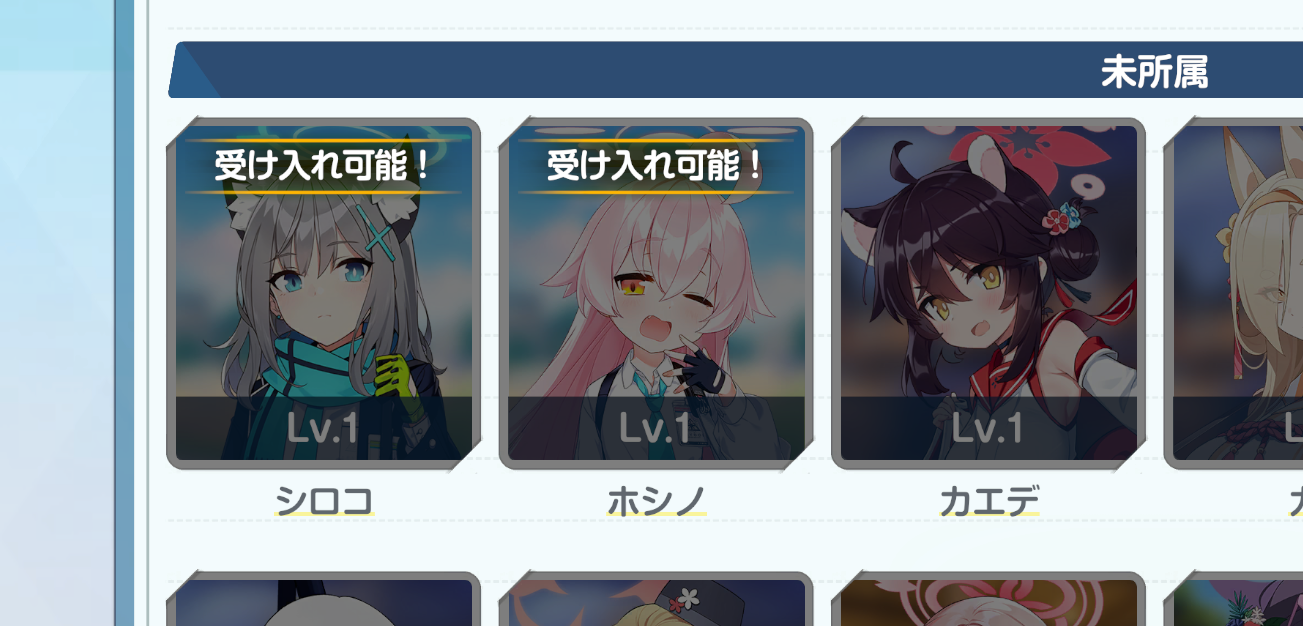This screenshot has width=1303, height=626.
Task: Open the partially visible fox-eared blonde student card
Action: (x=1234, y=293)
